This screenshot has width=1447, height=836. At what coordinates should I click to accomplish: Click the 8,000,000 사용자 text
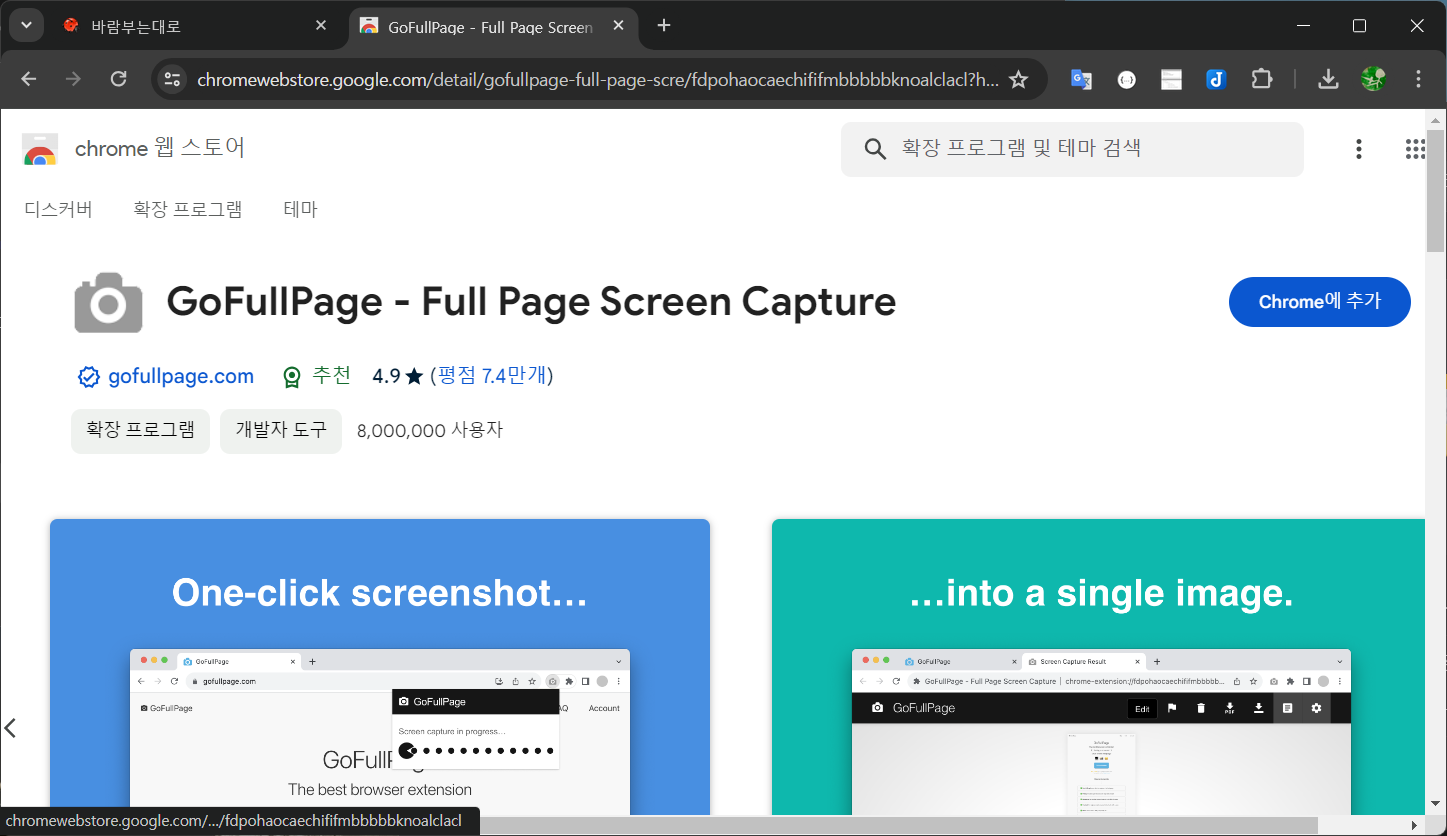pyautogui.click(x=430, y=431)
